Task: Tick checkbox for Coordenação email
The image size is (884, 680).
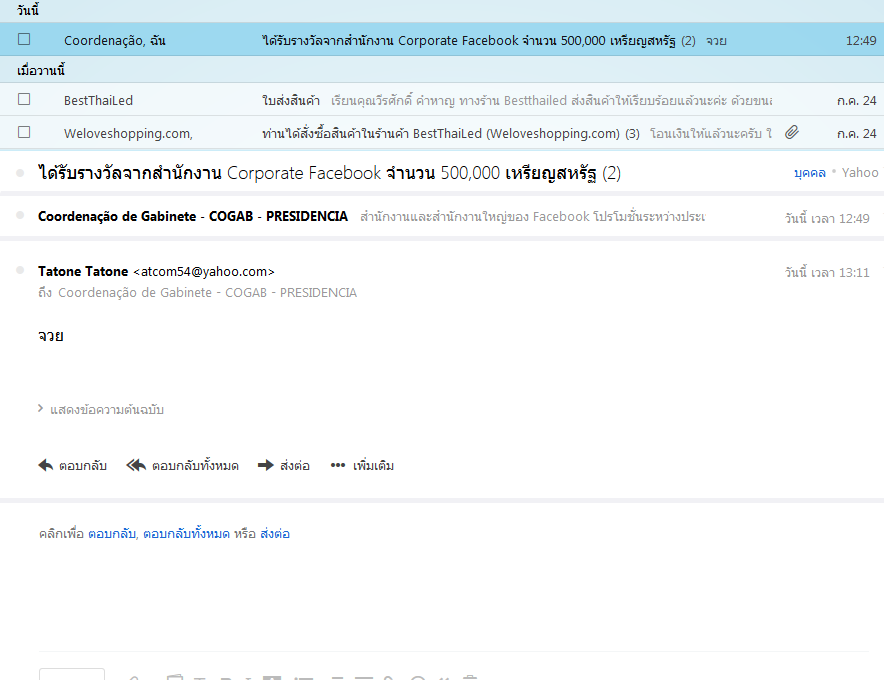Action: coord(24,39)
